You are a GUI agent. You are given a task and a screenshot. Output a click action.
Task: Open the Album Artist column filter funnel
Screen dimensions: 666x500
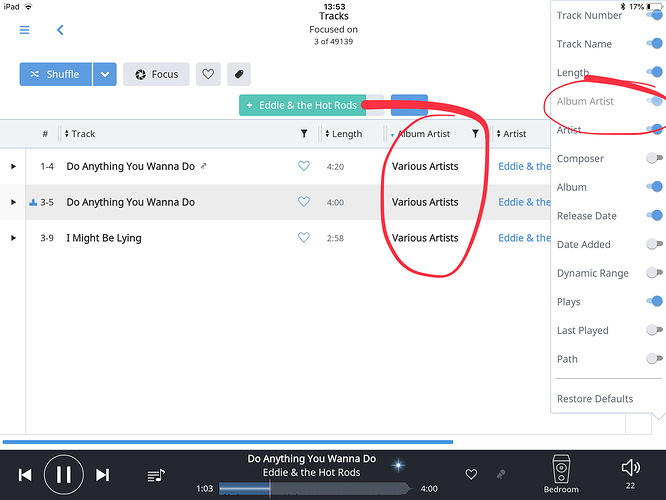[x=475, y=134]
